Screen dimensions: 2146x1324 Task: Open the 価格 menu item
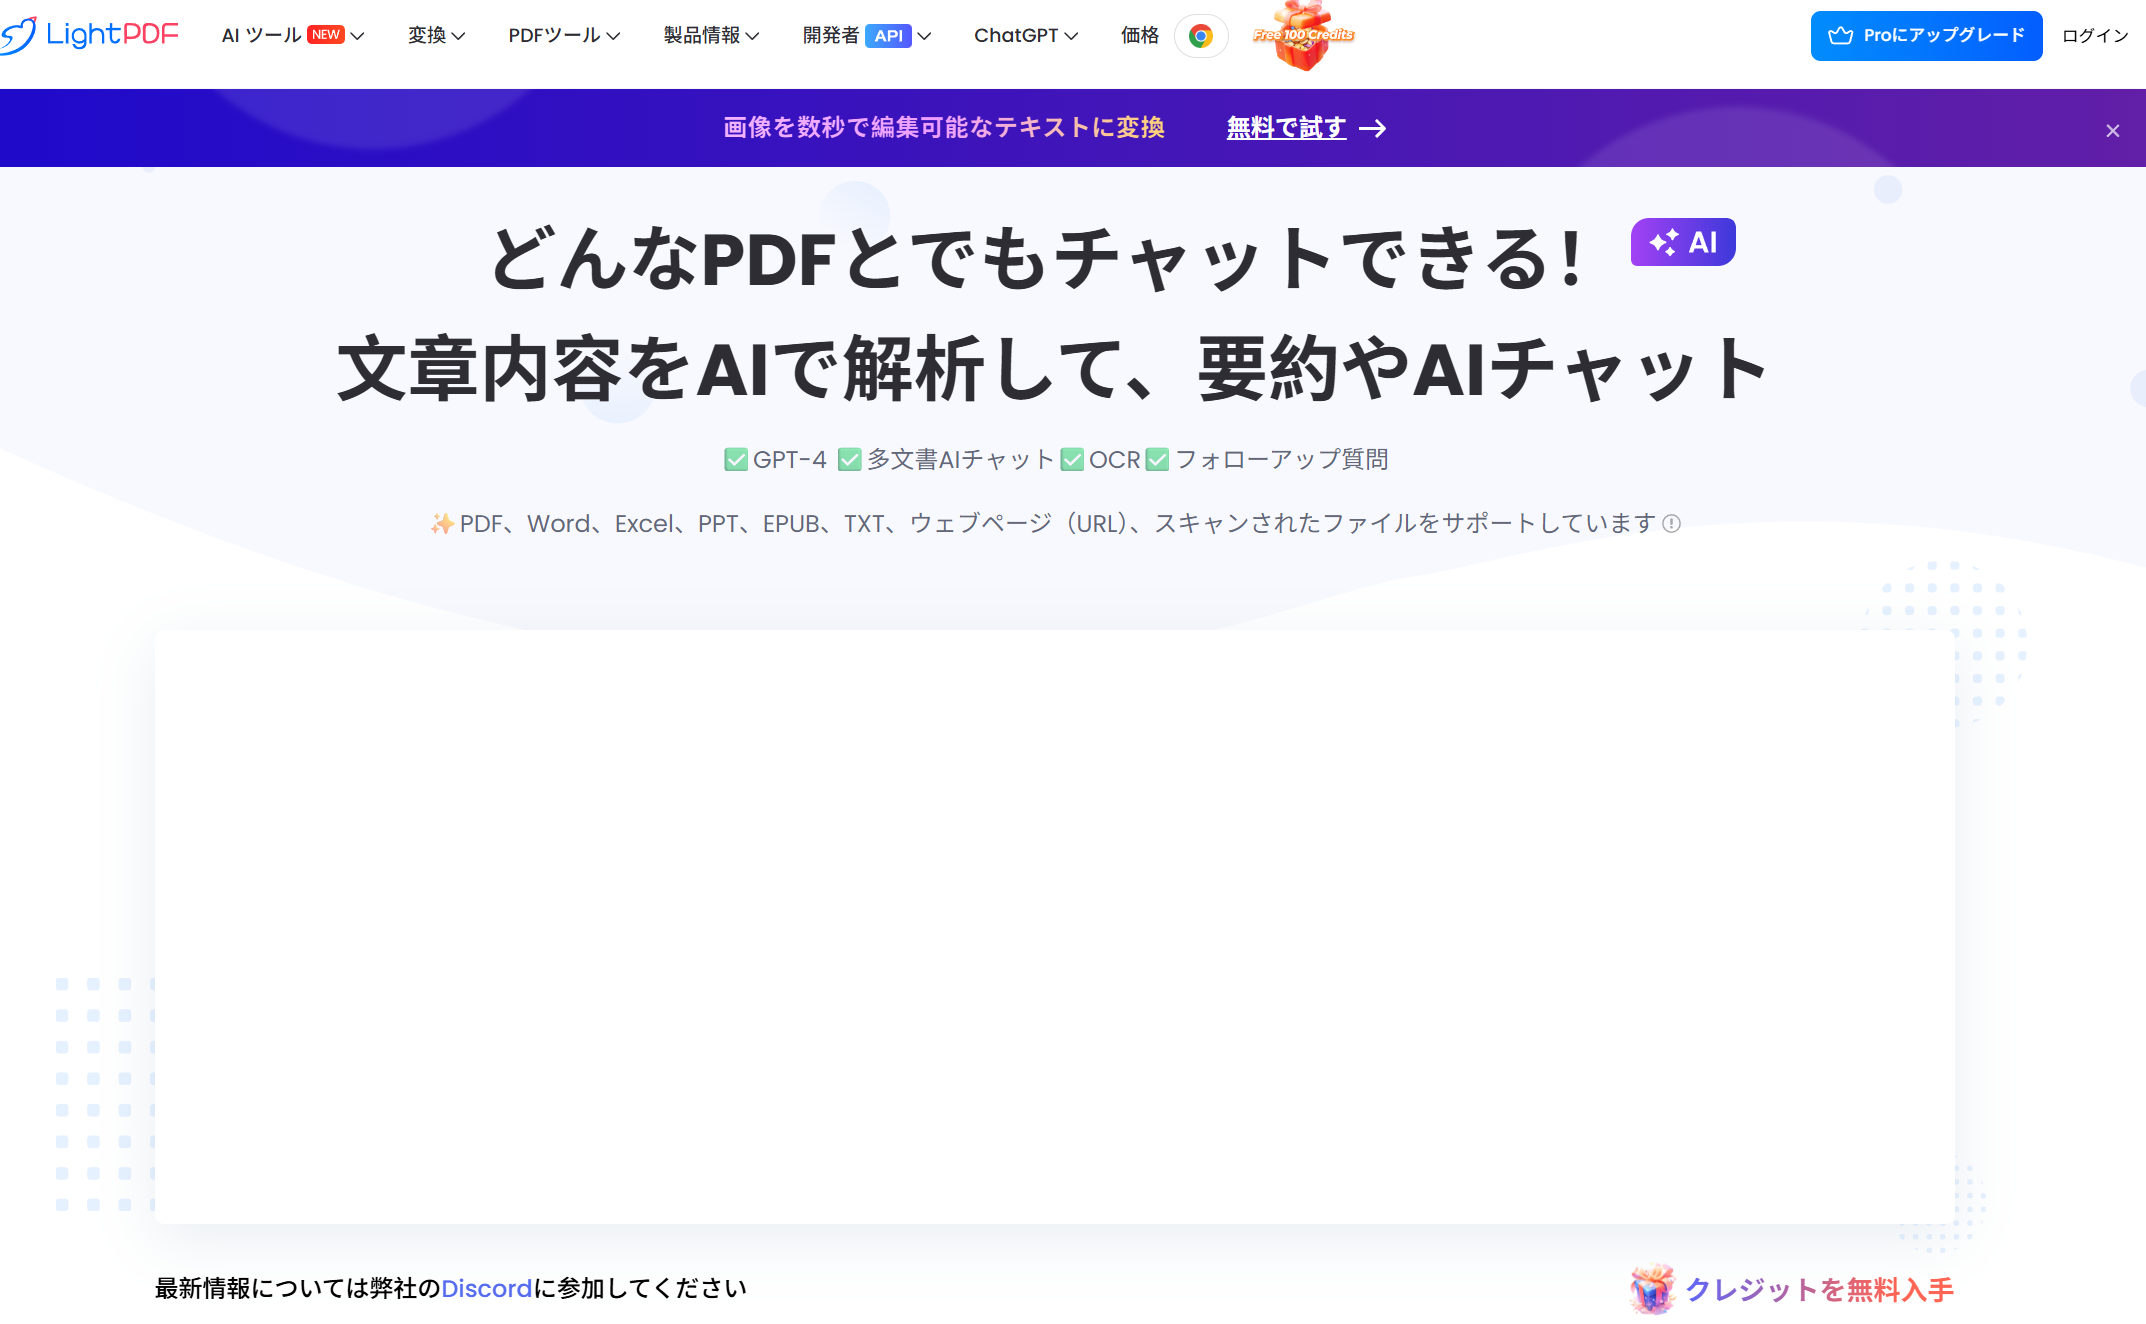coord(1139,35)
